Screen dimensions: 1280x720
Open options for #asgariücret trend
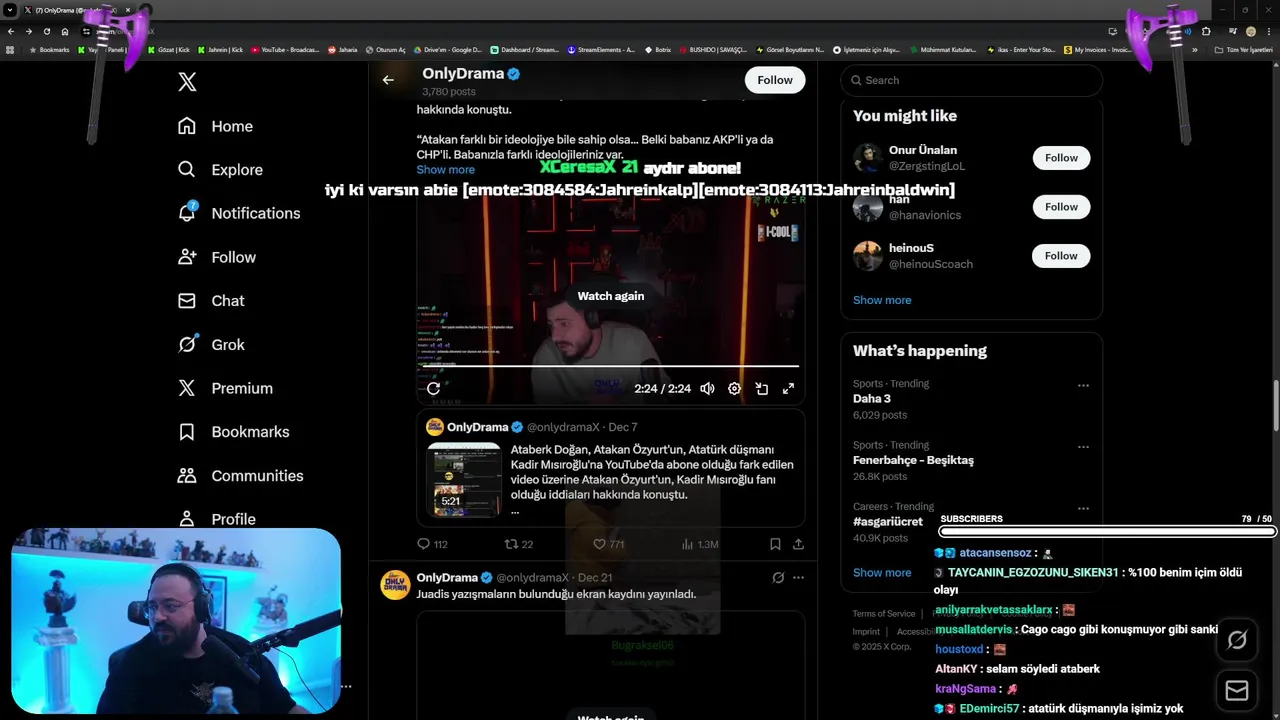point(1083,508)
